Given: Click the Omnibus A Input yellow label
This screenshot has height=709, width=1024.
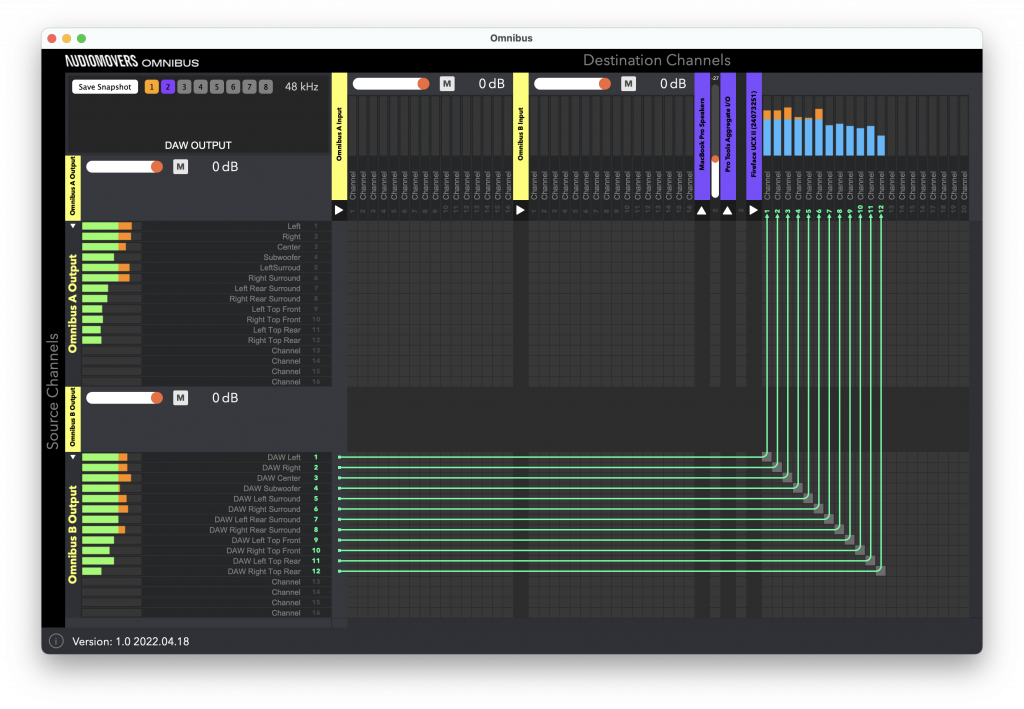Looking at the screenshot, I should pos(339,136).
